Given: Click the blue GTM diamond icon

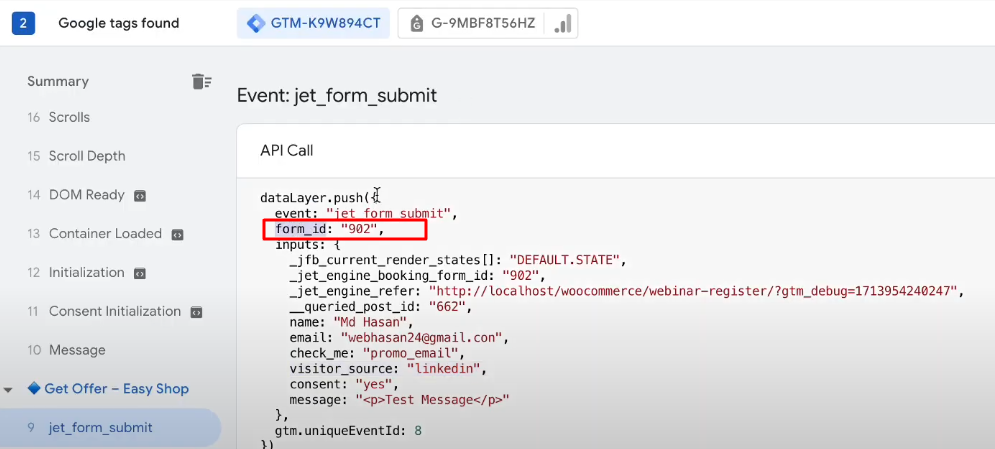Looking at the screenshot, I should tap(256, 23).
